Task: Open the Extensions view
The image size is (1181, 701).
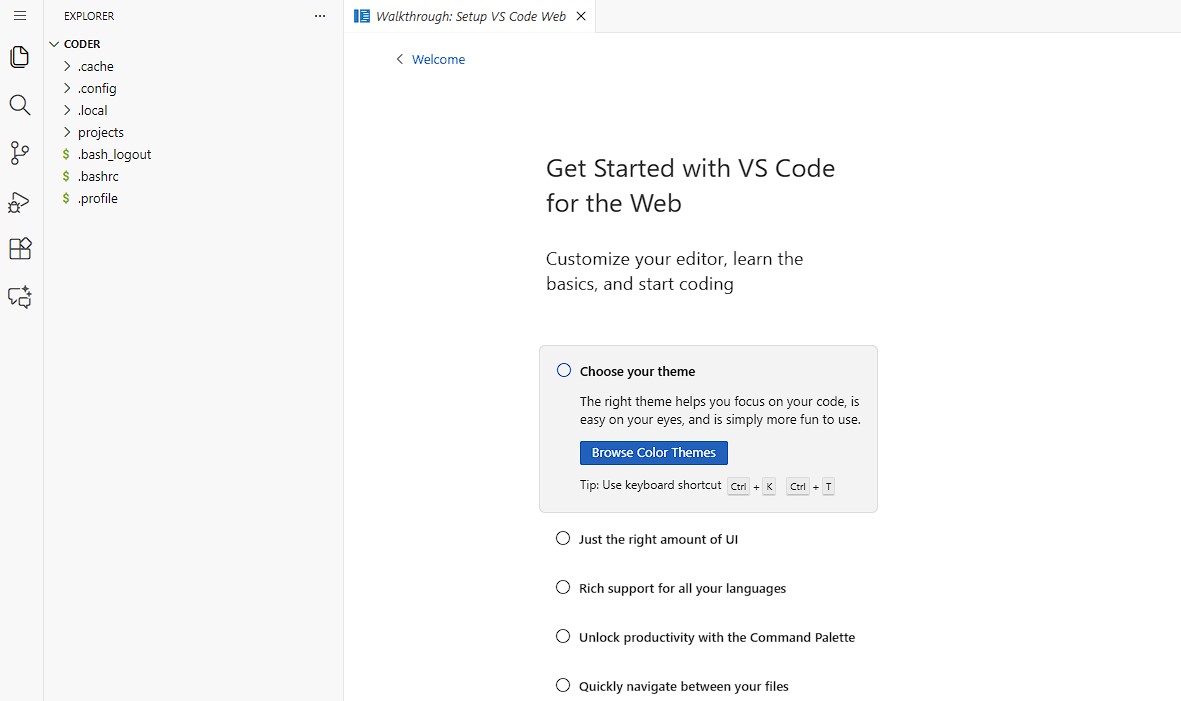Action: coord(19,248)
